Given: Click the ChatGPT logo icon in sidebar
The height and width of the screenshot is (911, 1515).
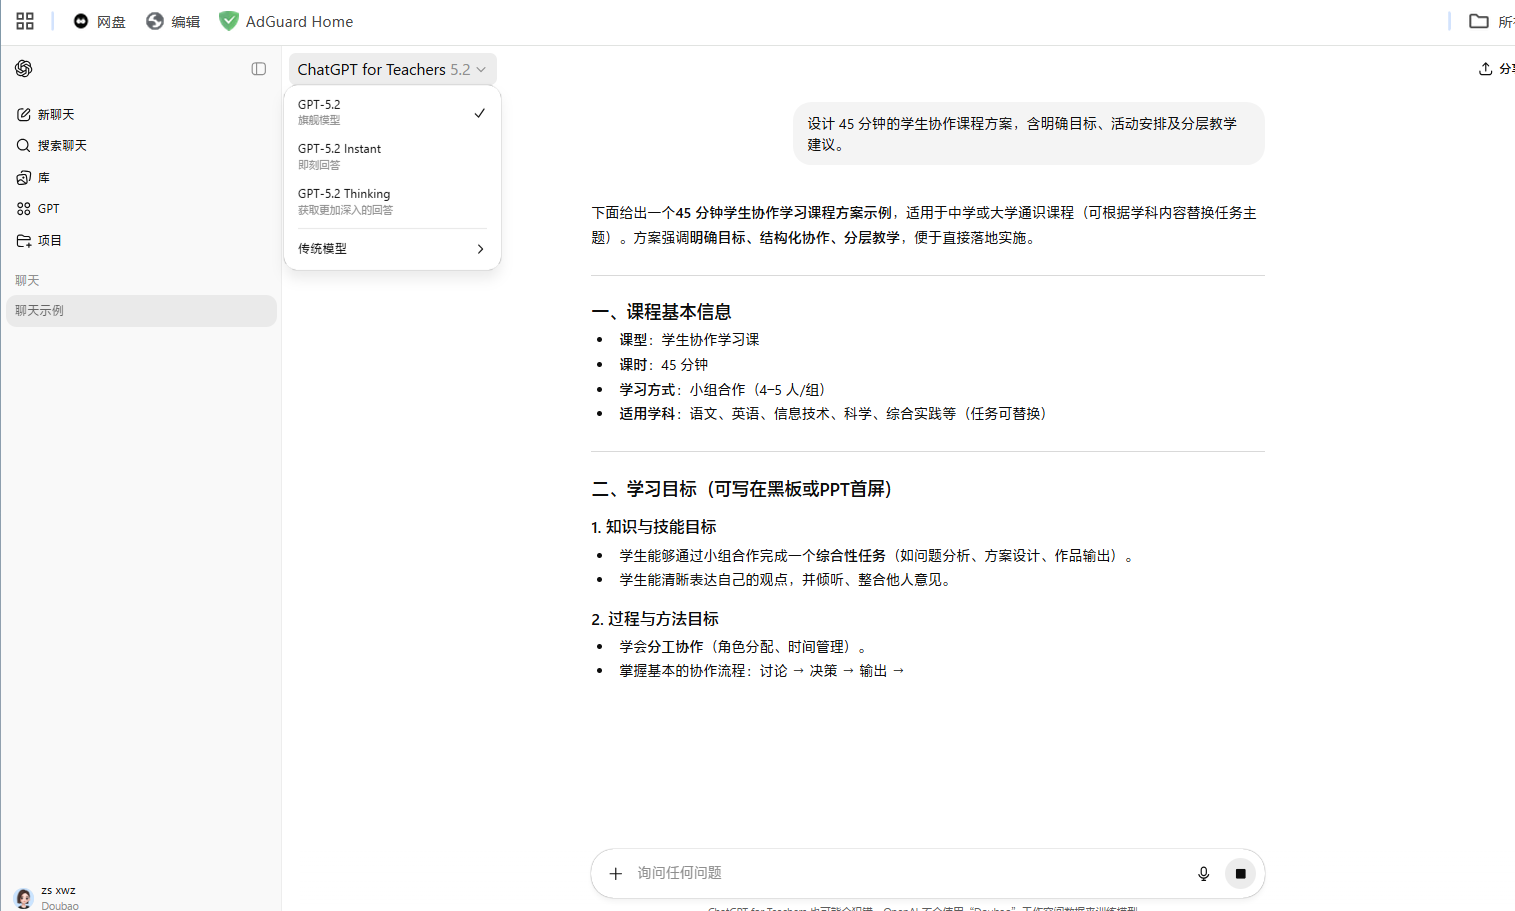Looking at the screenshot, I should pos(24,68).
